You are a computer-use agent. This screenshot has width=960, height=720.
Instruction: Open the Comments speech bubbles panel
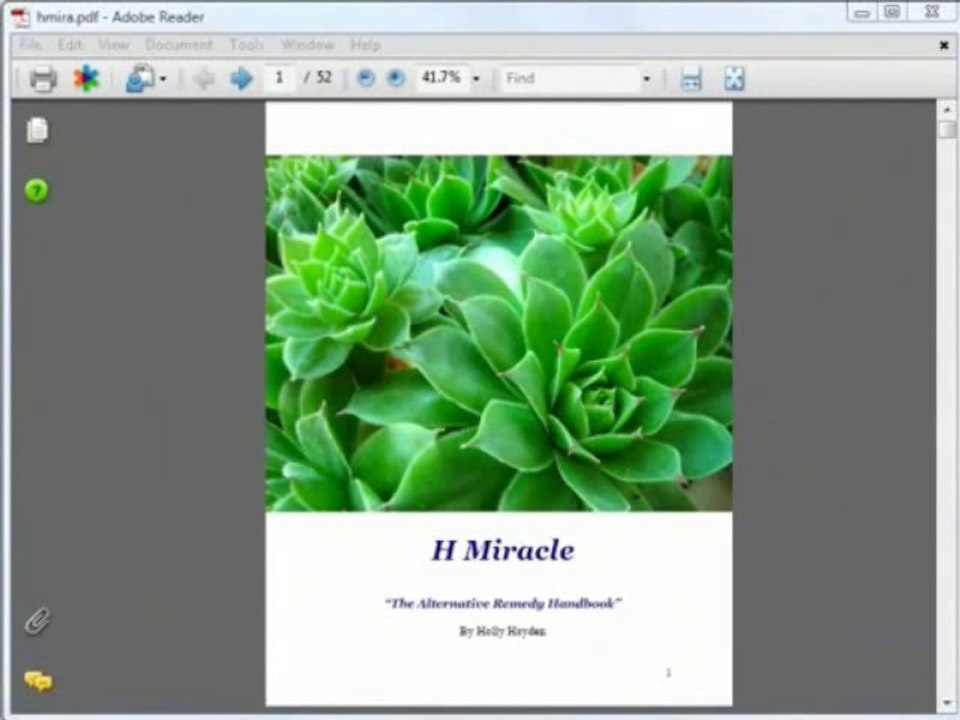38,681
